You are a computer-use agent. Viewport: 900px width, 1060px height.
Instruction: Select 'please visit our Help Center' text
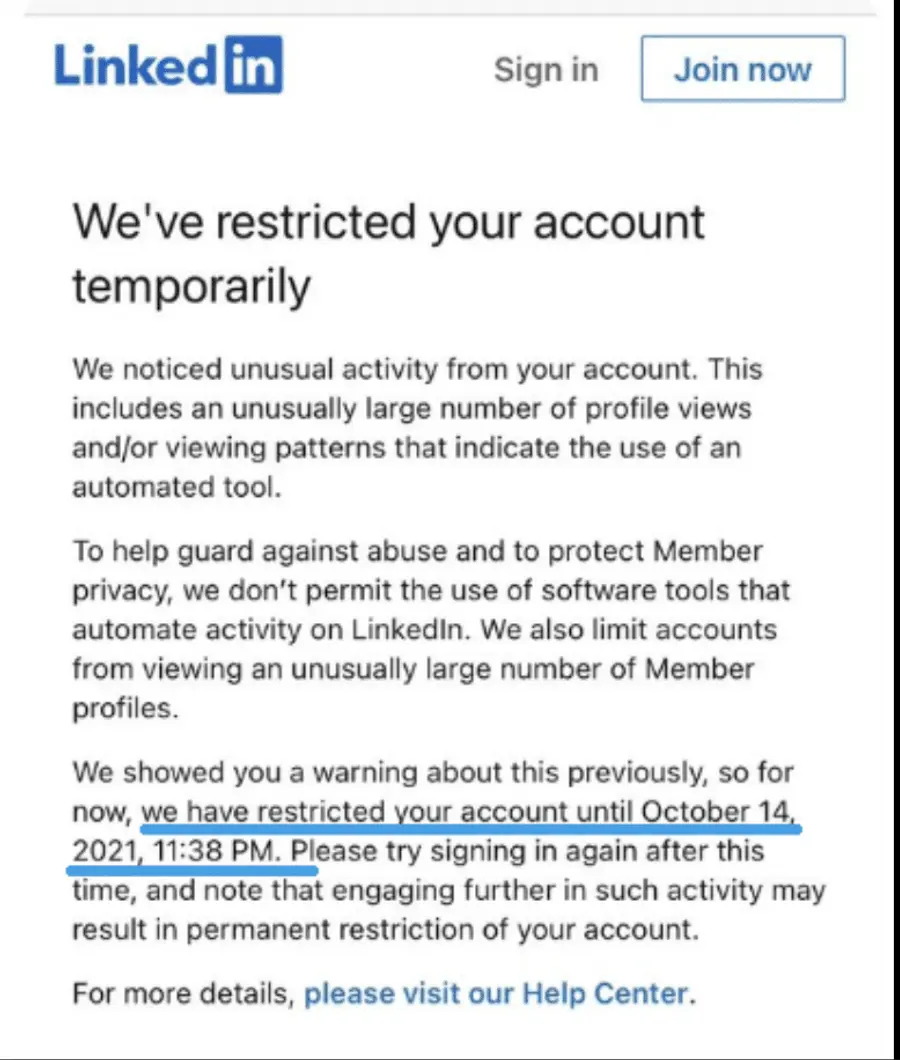(498, 993)
